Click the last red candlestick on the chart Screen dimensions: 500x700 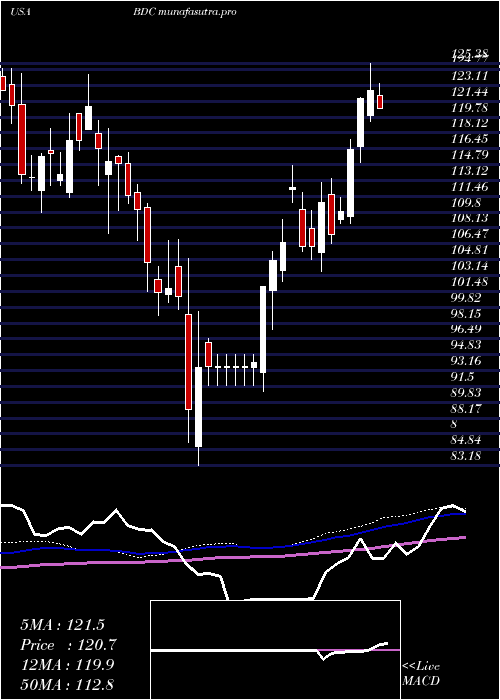pyautogui.click(x=380, y=102)
